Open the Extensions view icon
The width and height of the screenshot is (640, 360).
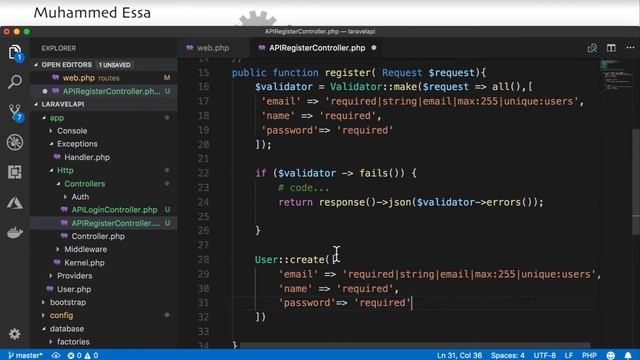click(15, 172)
